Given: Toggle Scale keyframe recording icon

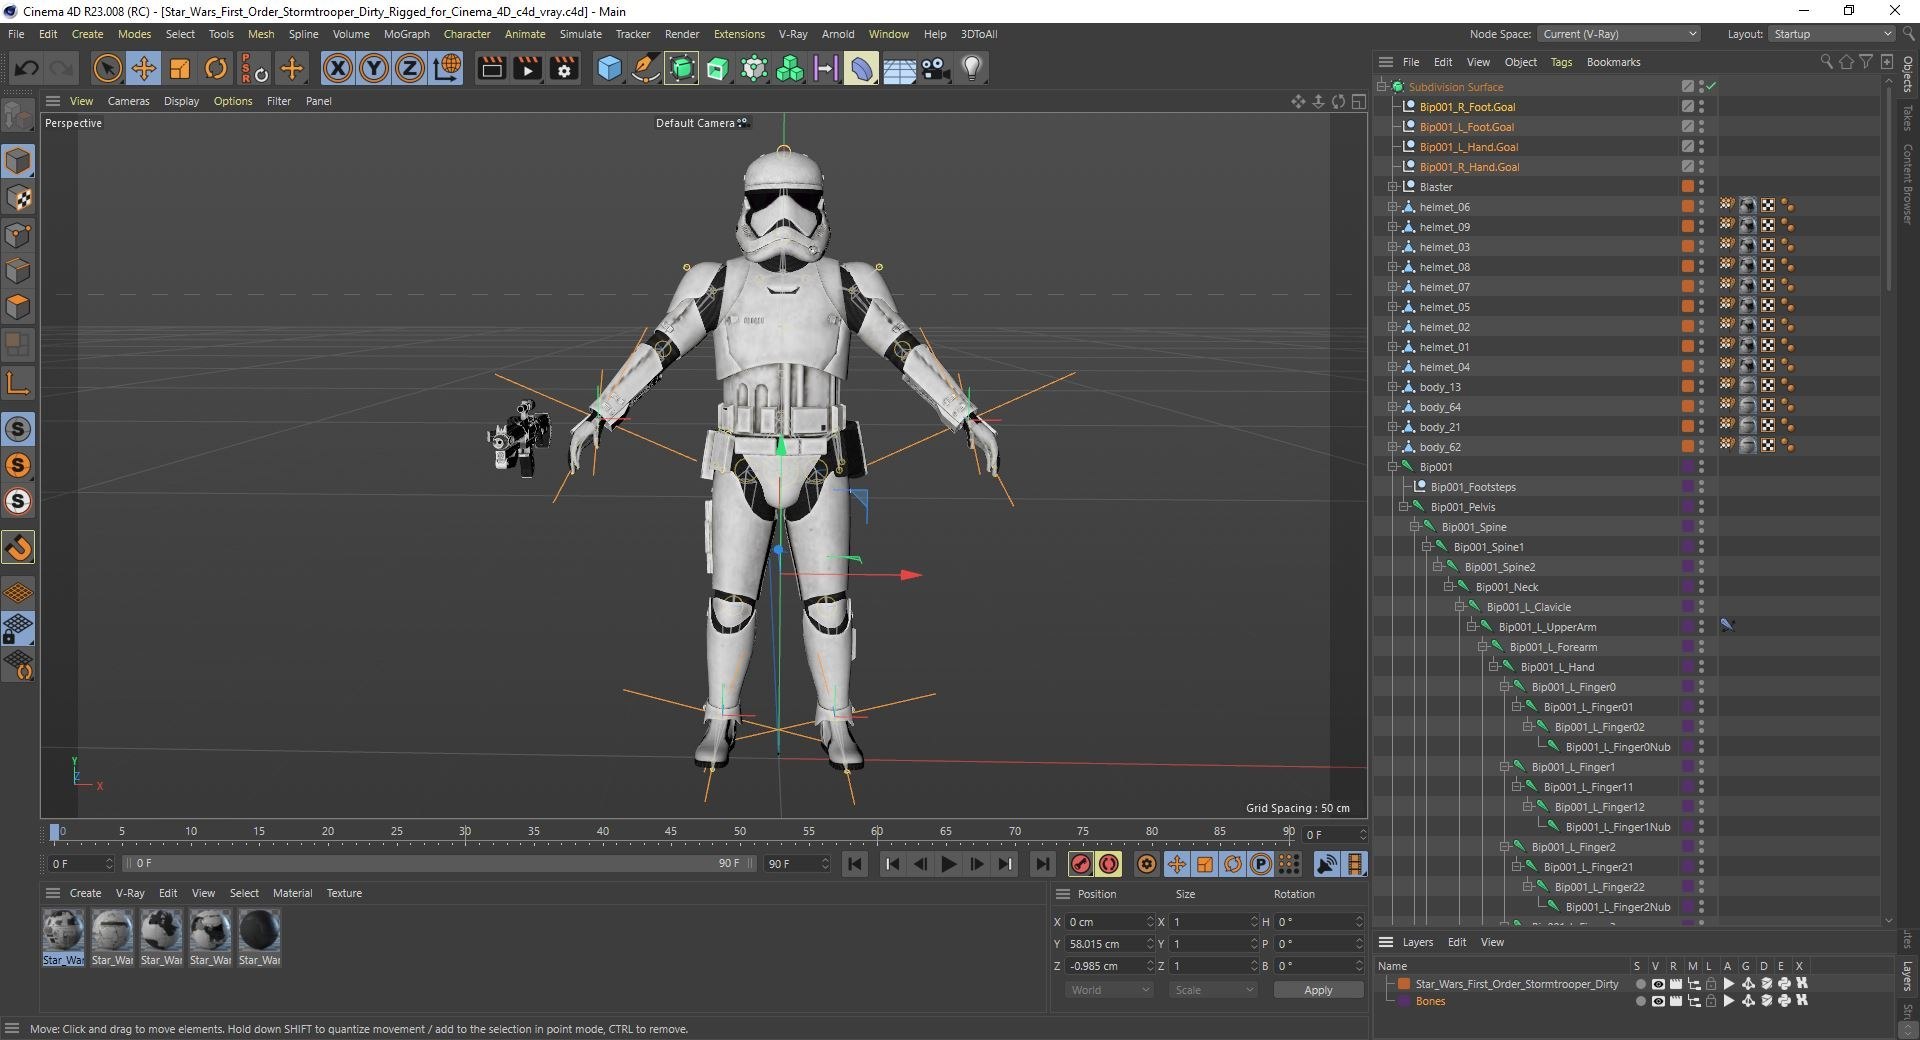Looking at the screenshot, I should (x=1205, y=864).
